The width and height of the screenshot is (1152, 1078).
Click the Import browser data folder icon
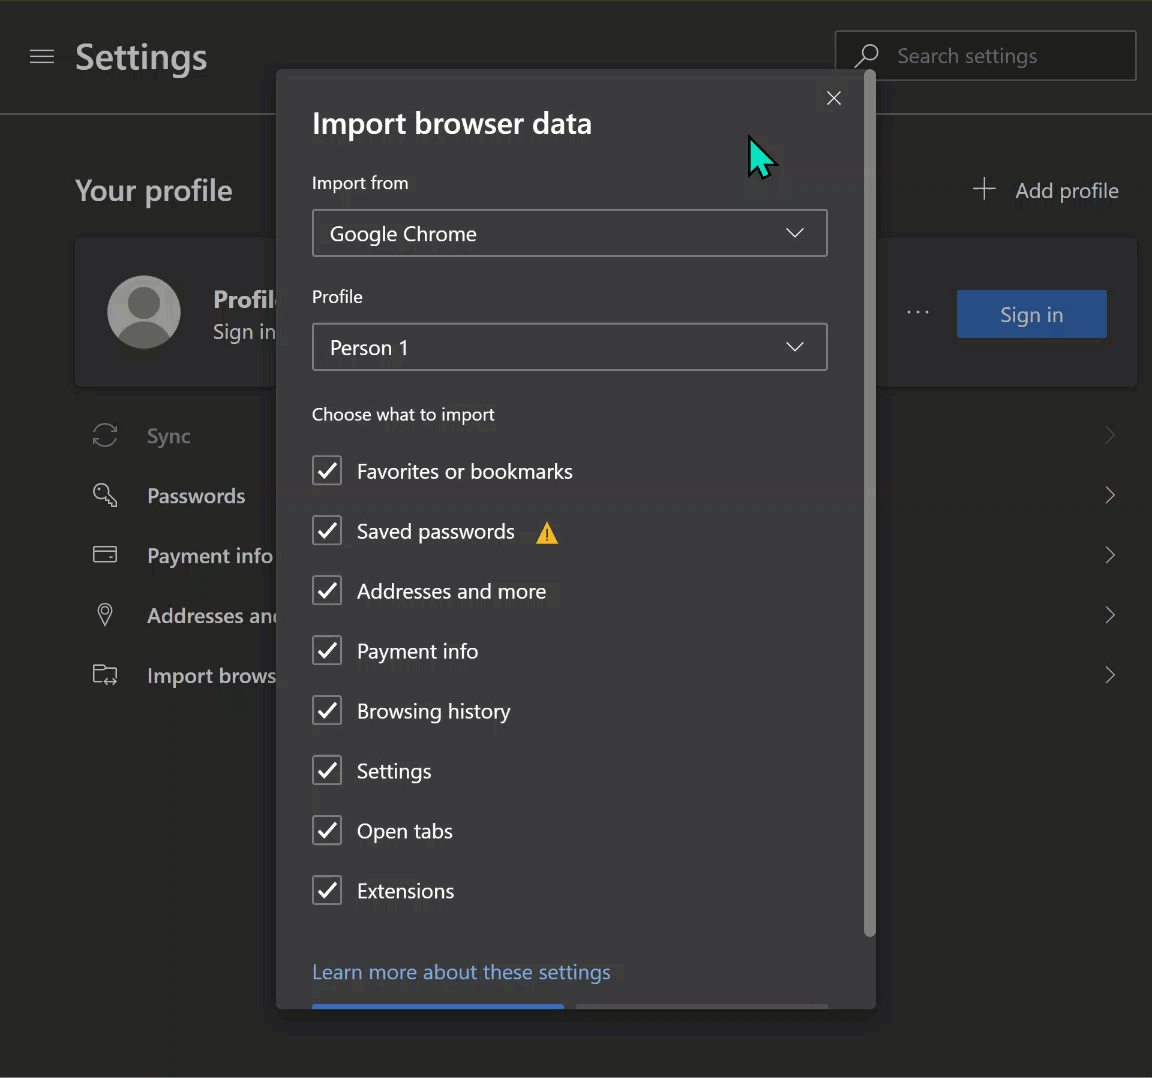point(105,675)
